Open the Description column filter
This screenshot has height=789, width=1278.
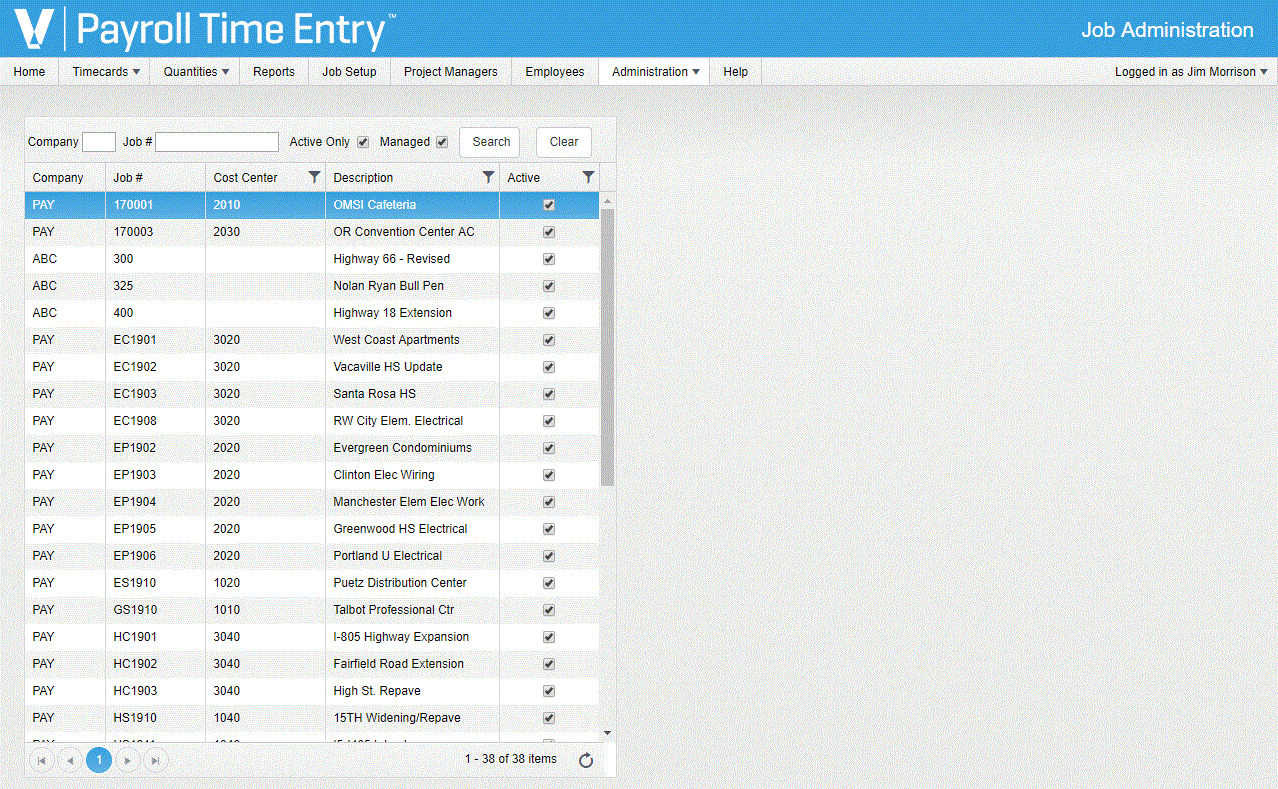pyautogui.click(x=488, y=177)
